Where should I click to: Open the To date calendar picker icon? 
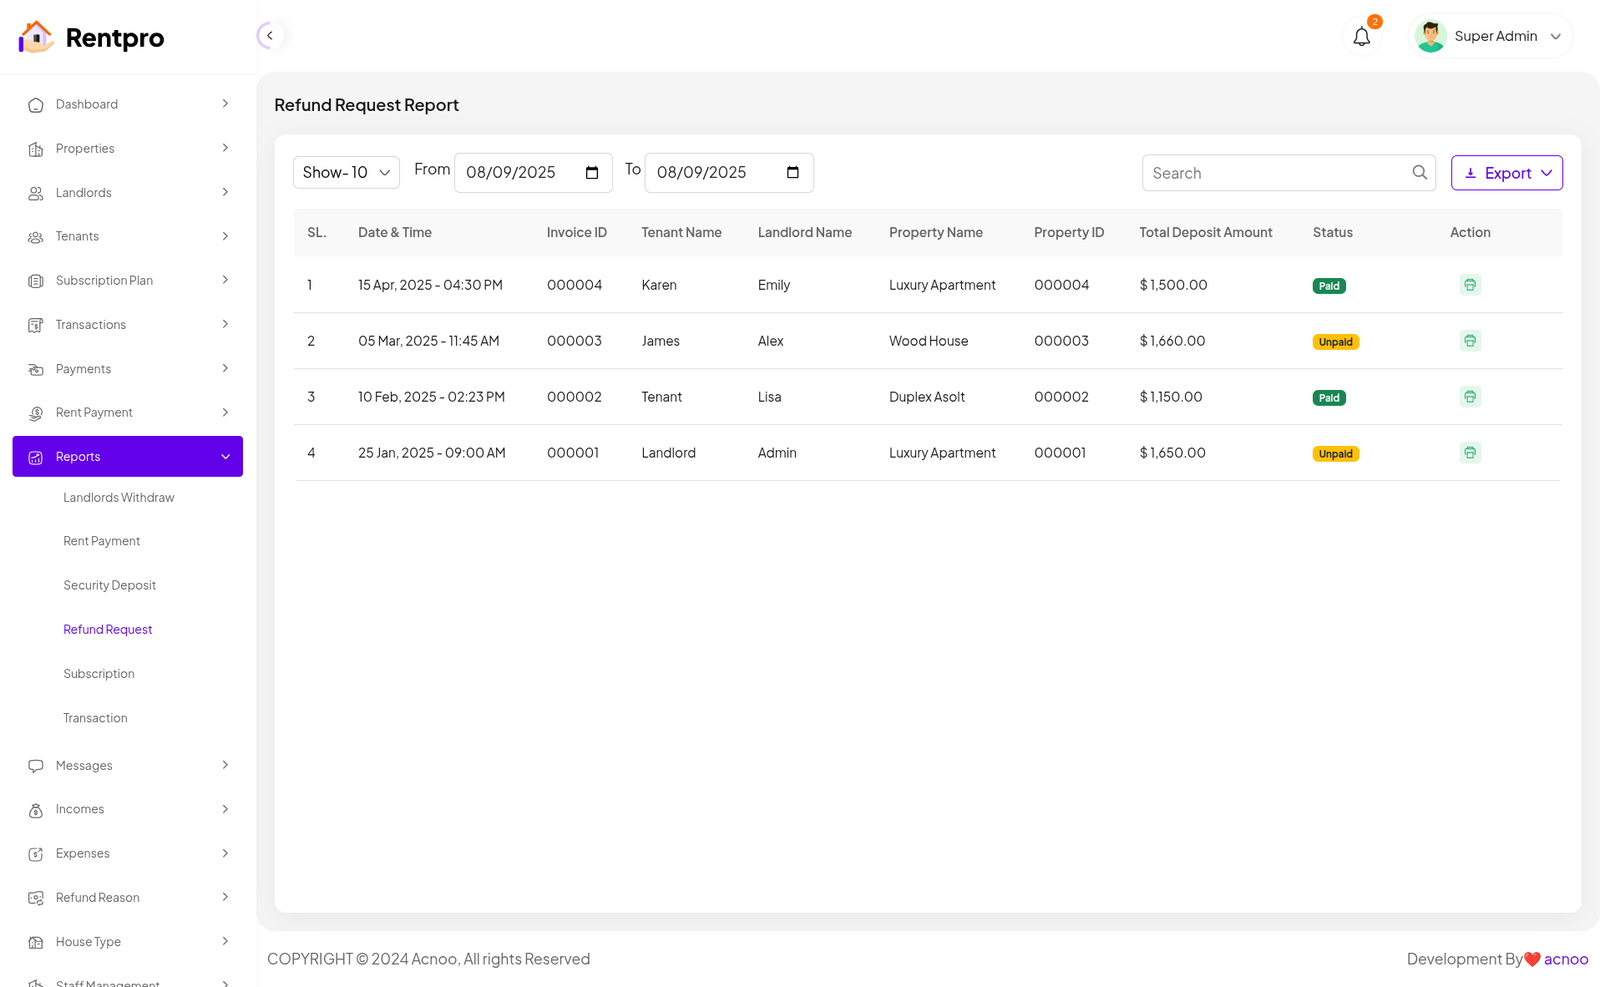coord(793,173)
